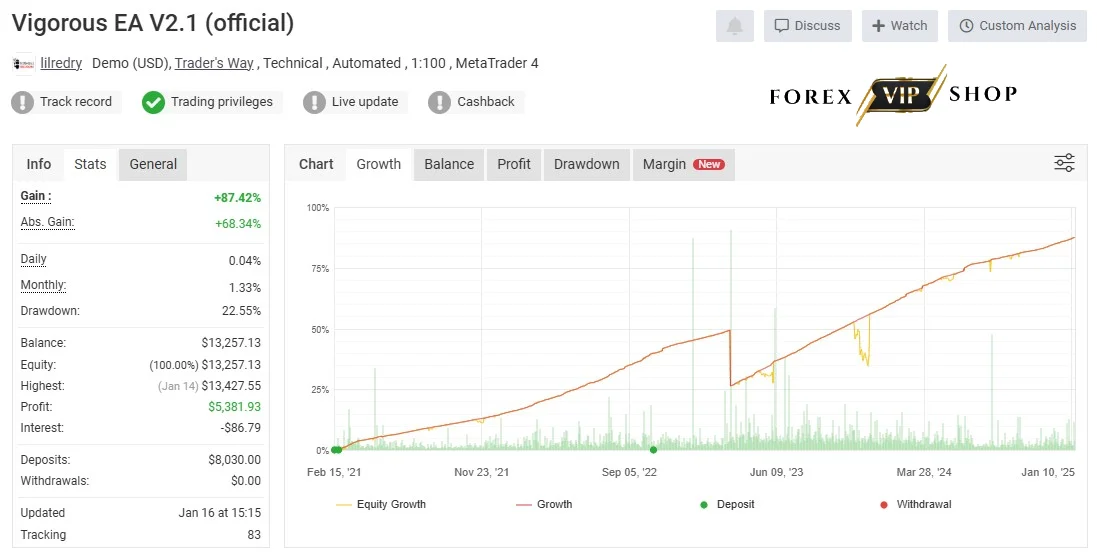Viewport: 1097px width, 559px height.
Task: Open Custom Analysis
Action: (1017, 26)
